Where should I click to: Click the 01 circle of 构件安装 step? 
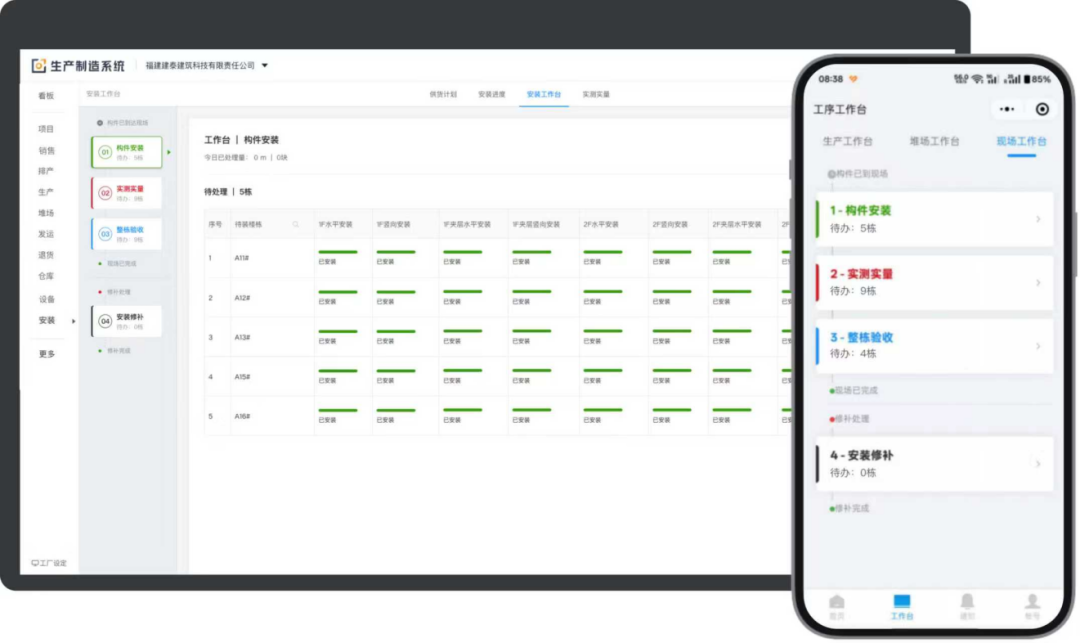105,152
